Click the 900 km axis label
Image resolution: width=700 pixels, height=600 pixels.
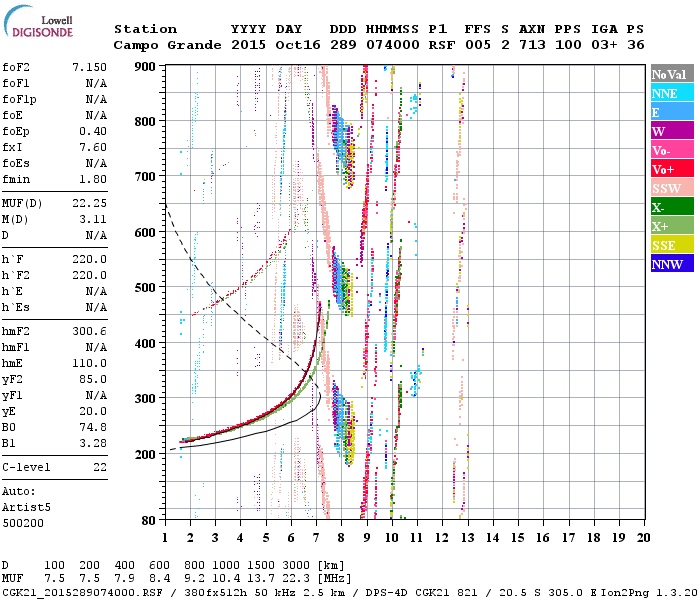click(145, 67)
